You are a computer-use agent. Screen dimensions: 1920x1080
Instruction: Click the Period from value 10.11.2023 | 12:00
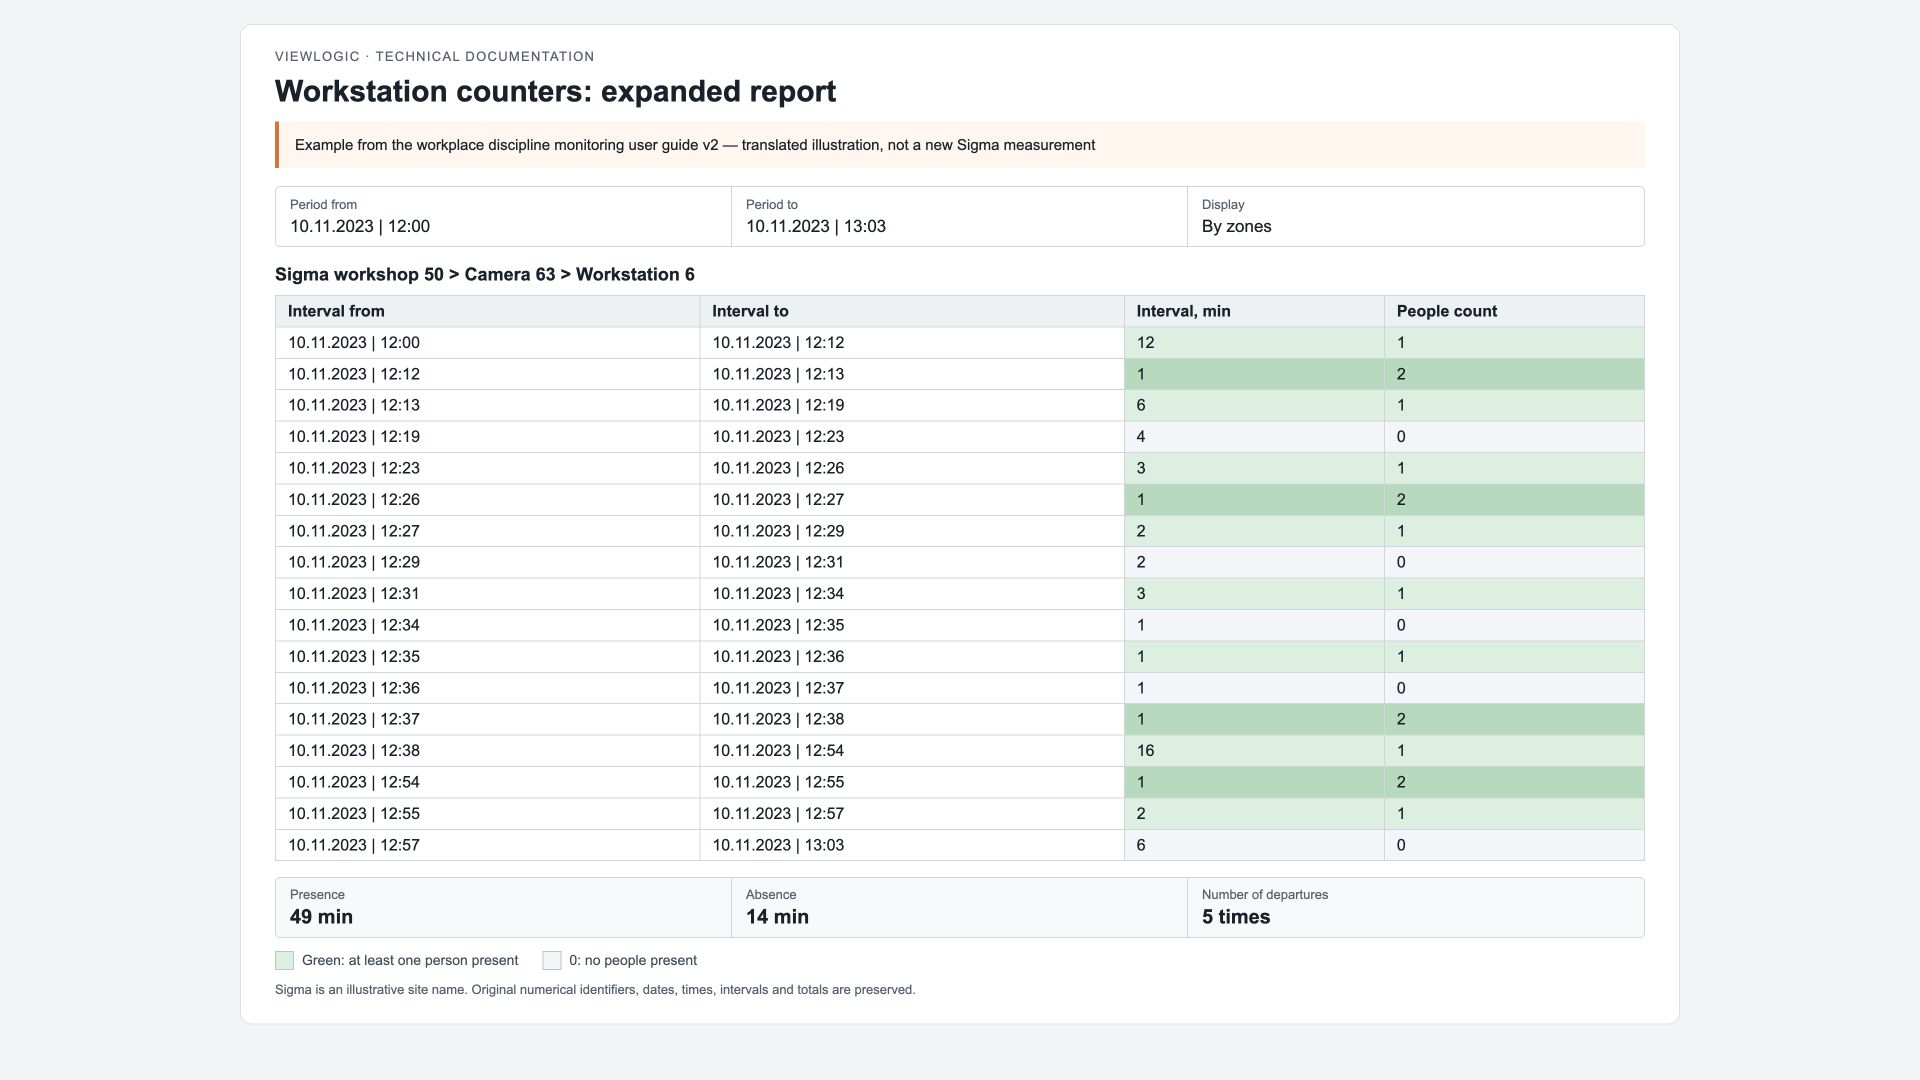[x=360, y=227]
